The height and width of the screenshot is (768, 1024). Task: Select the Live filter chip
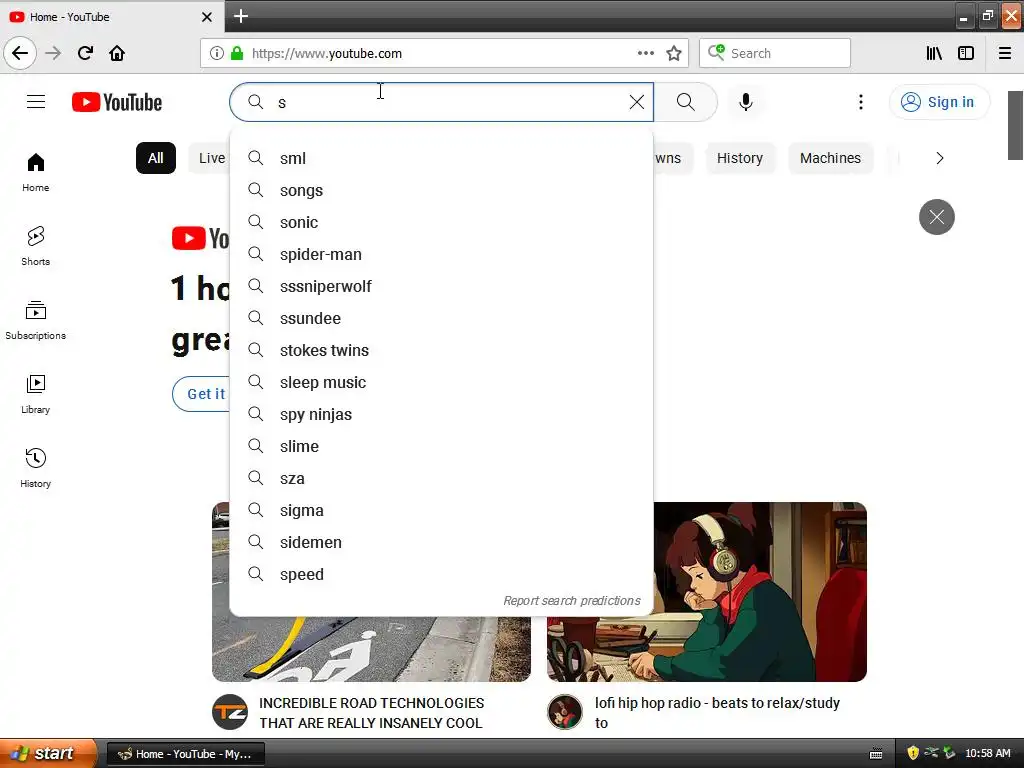point(210,158)
